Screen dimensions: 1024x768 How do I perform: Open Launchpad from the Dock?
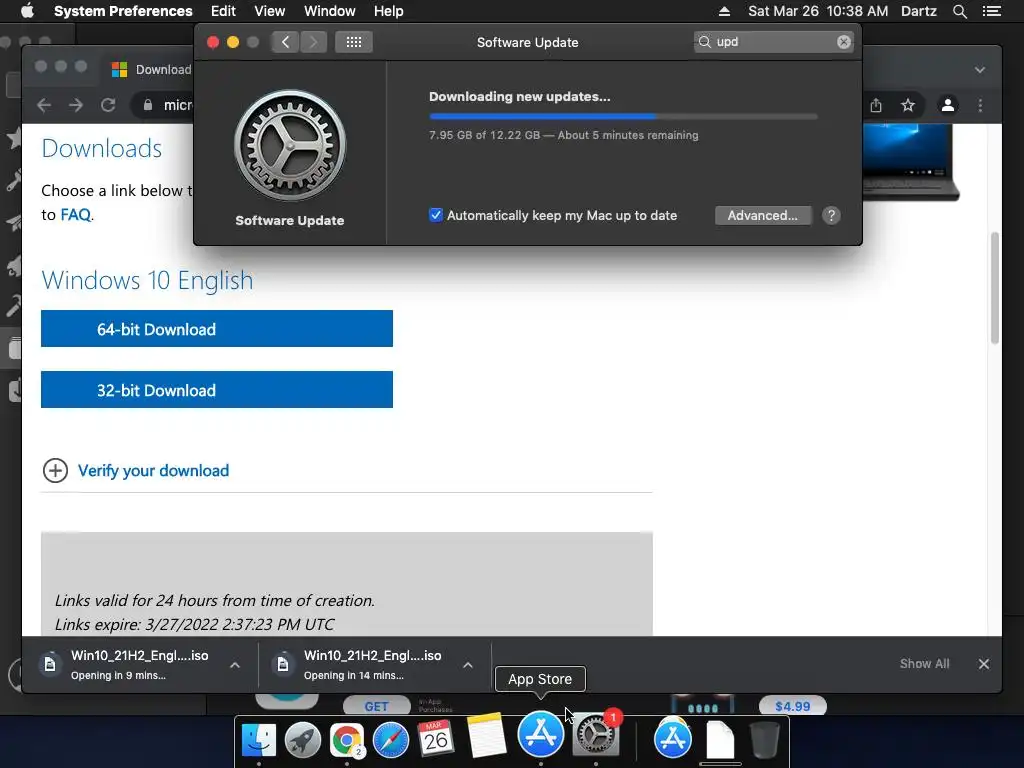302,739
